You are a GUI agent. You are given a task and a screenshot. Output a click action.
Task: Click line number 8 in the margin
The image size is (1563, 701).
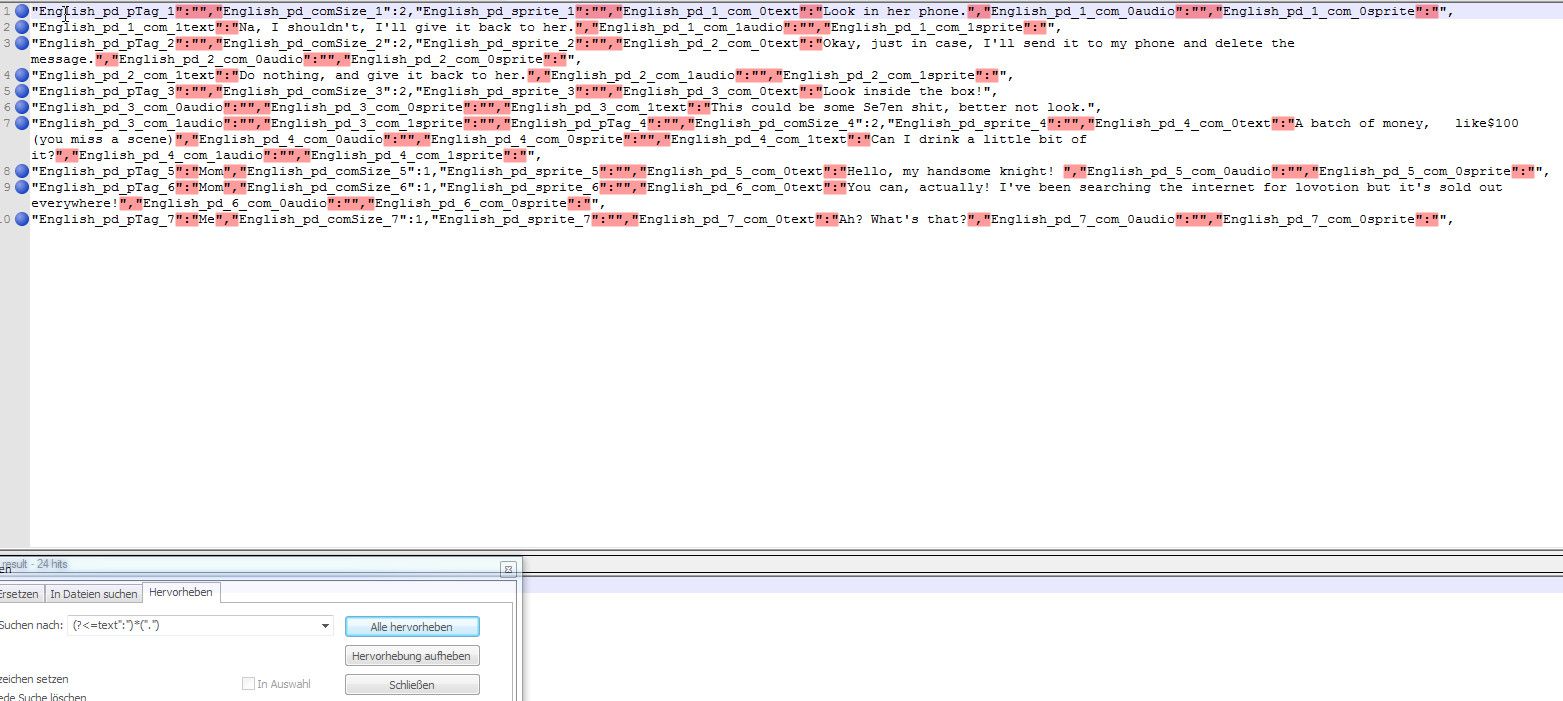pos(7,172)
